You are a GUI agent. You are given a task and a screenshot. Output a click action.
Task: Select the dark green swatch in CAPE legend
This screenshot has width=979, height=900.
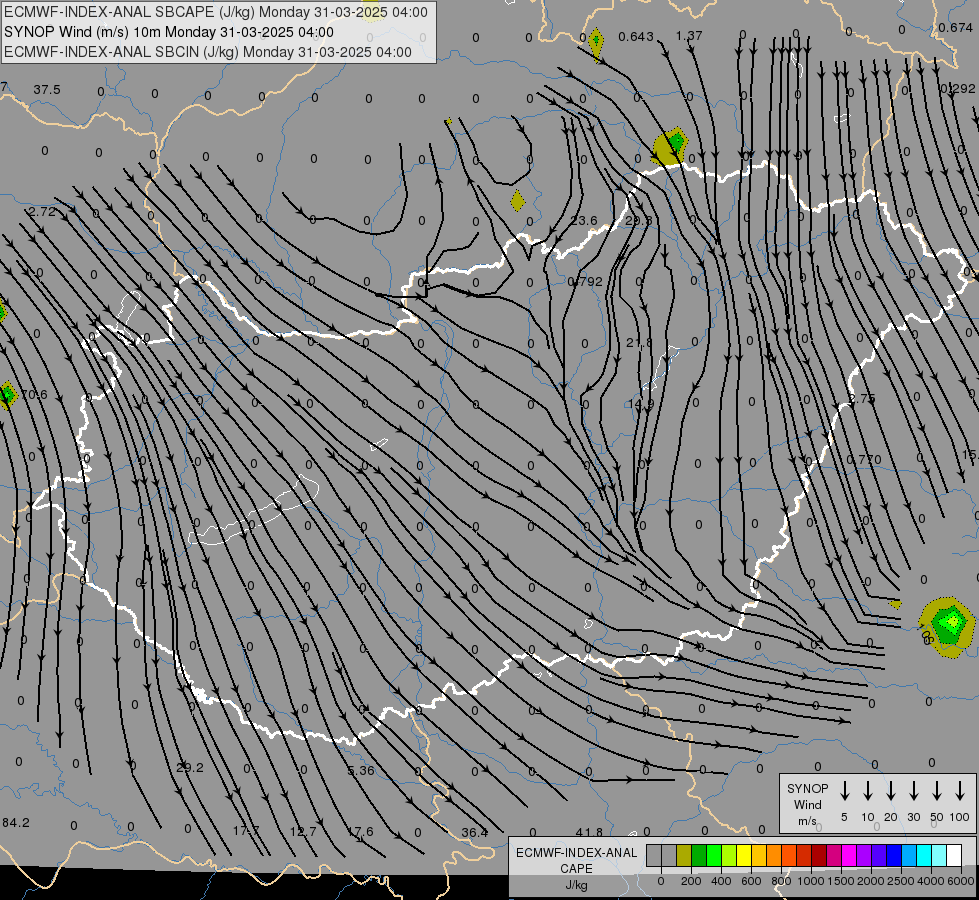click(699, 856)
